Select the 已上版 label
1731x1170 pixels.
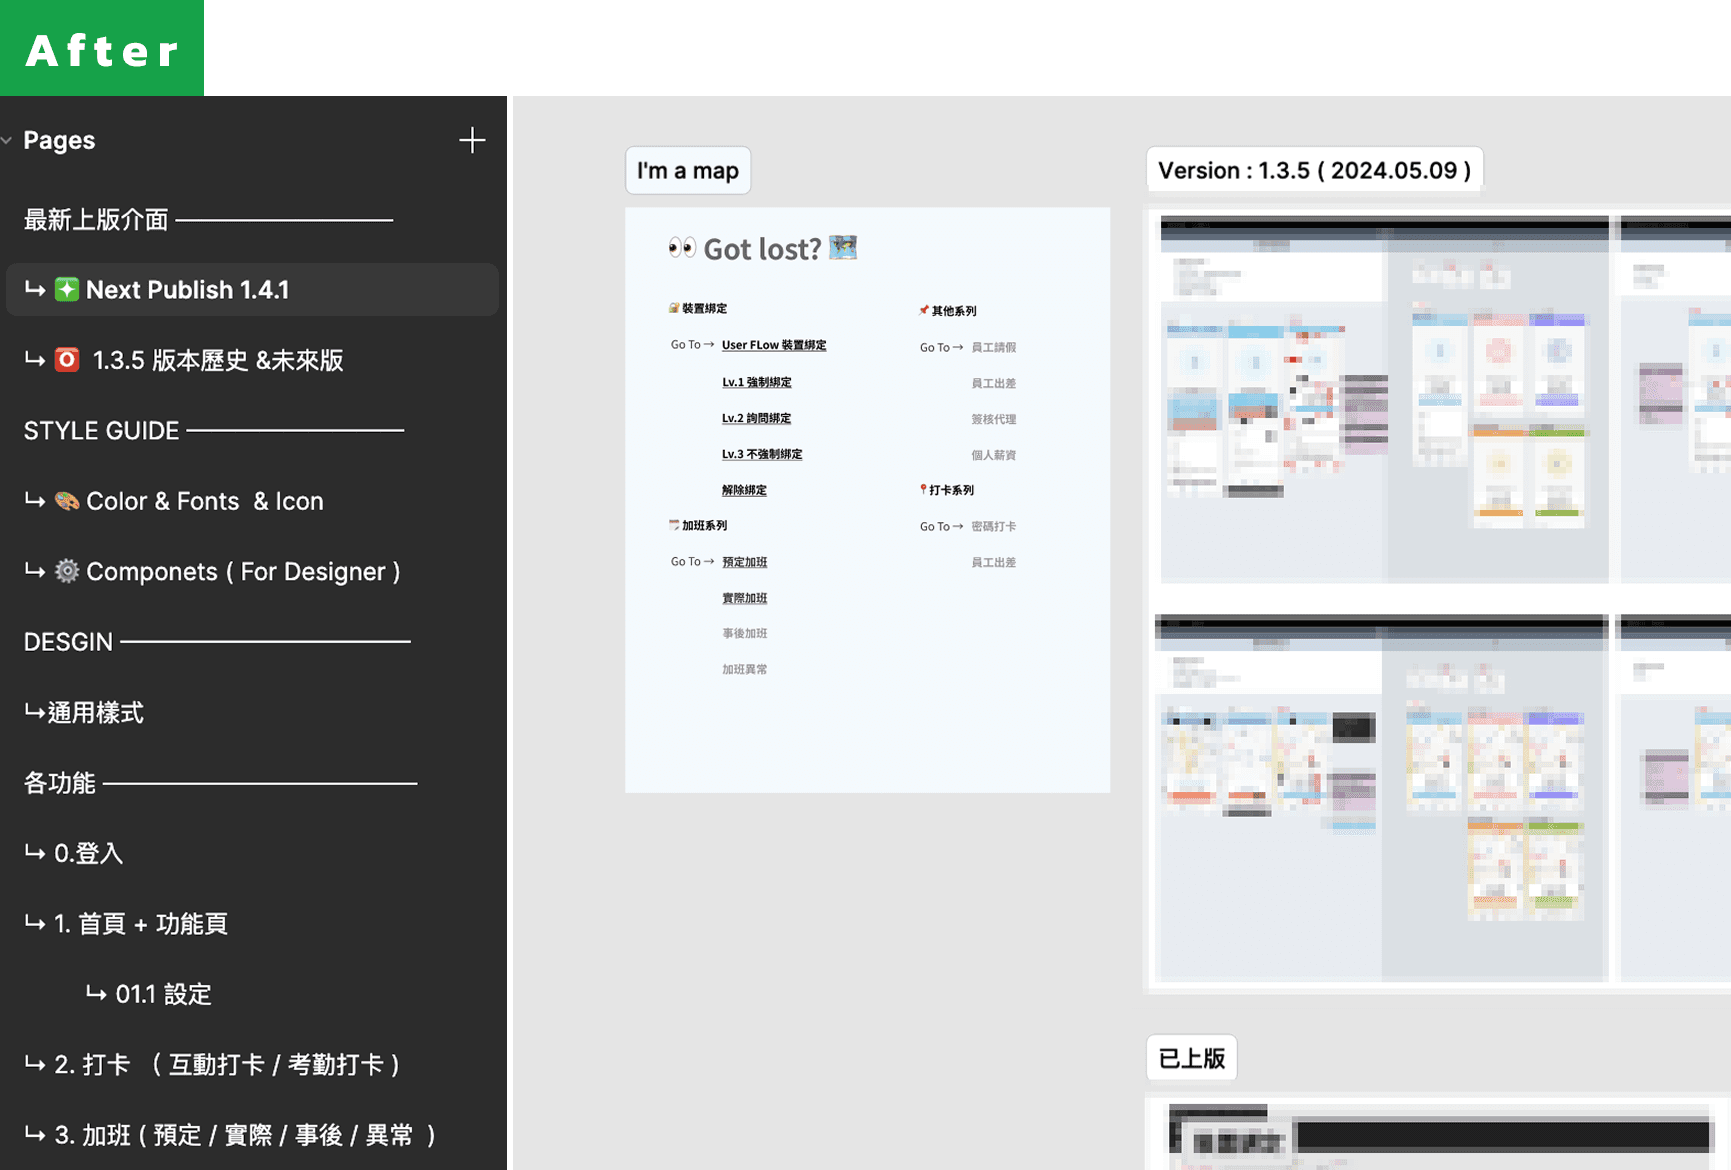click(x=1192, y=1058)
